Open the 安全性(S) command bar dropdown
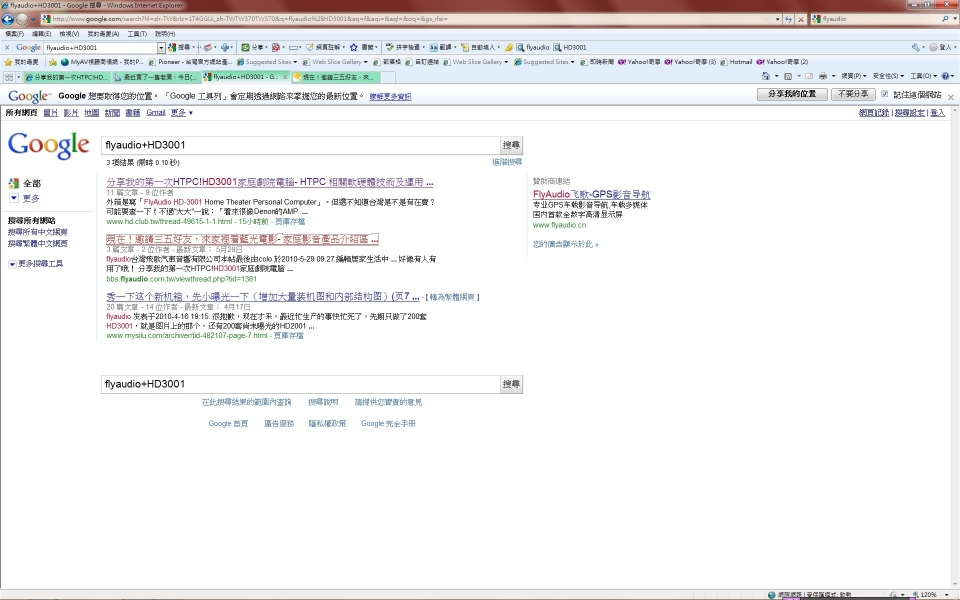 click(x=888, y=76)
